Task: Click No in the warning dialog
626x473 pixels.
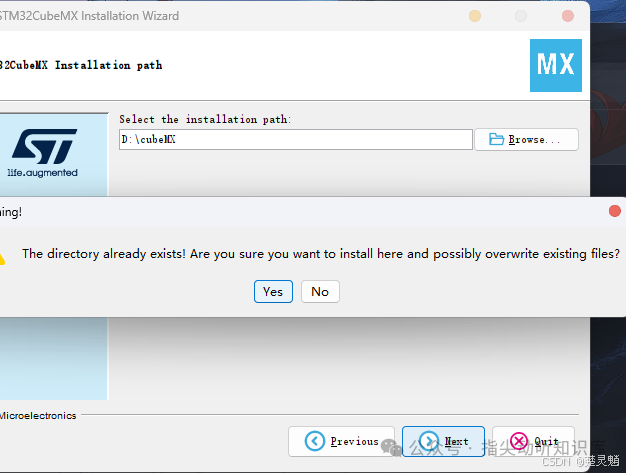Action: click(320, 291)
